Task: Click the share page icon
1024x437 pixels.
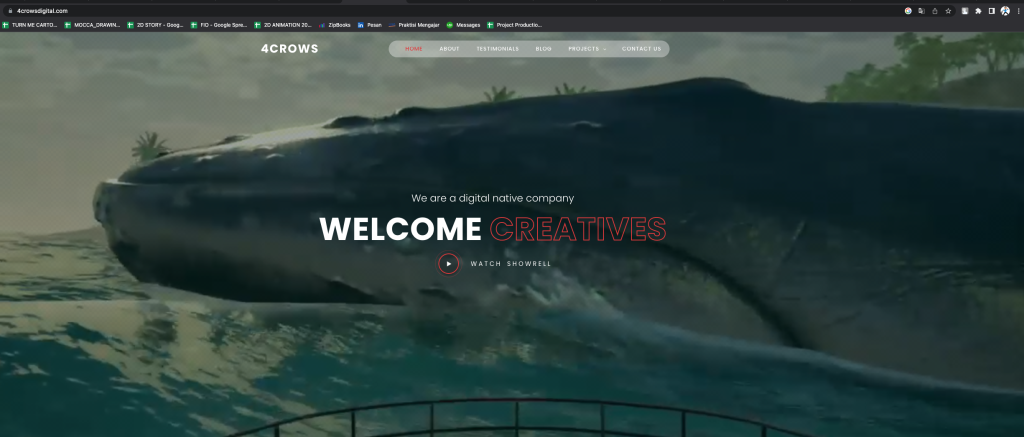Action: pyautogui.click(x=934, y=10)
